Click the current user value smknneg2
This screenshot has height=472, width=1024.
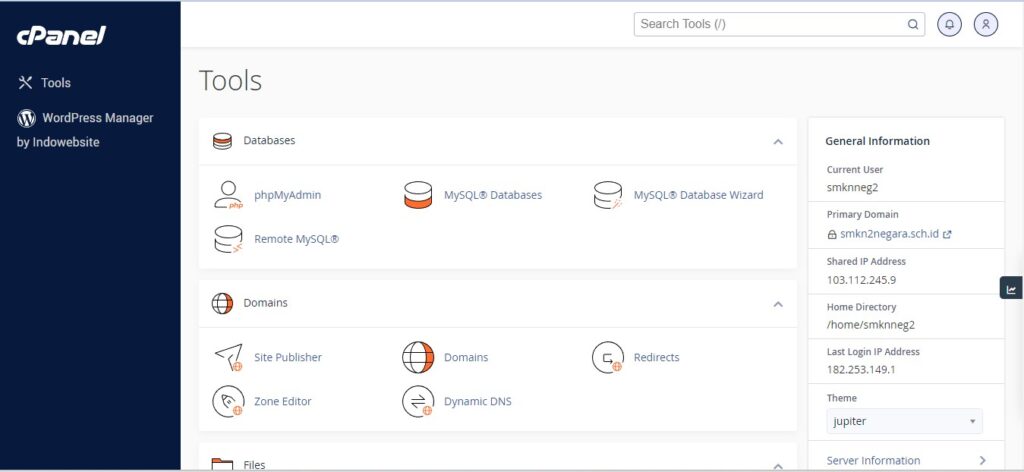(852, 188)
